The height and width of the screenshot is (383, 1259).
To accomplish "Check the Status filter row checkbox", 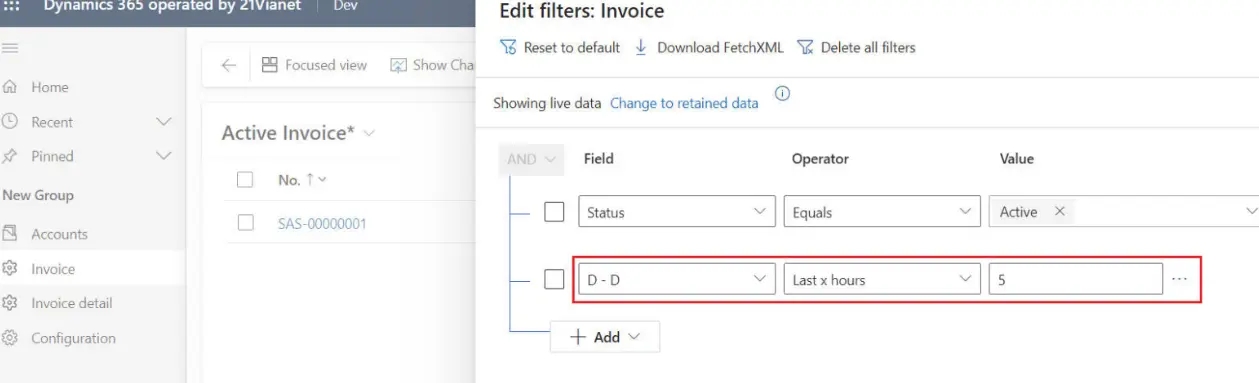I will click(x=554, y=212).
